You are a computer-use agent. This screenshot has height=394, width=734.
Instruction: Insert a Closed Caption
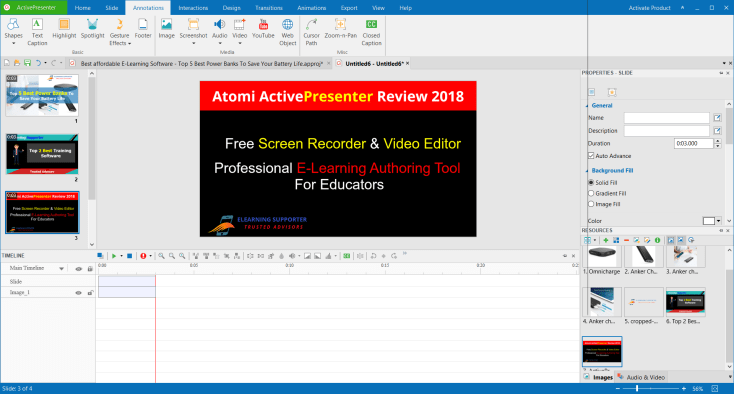point(371,31)
